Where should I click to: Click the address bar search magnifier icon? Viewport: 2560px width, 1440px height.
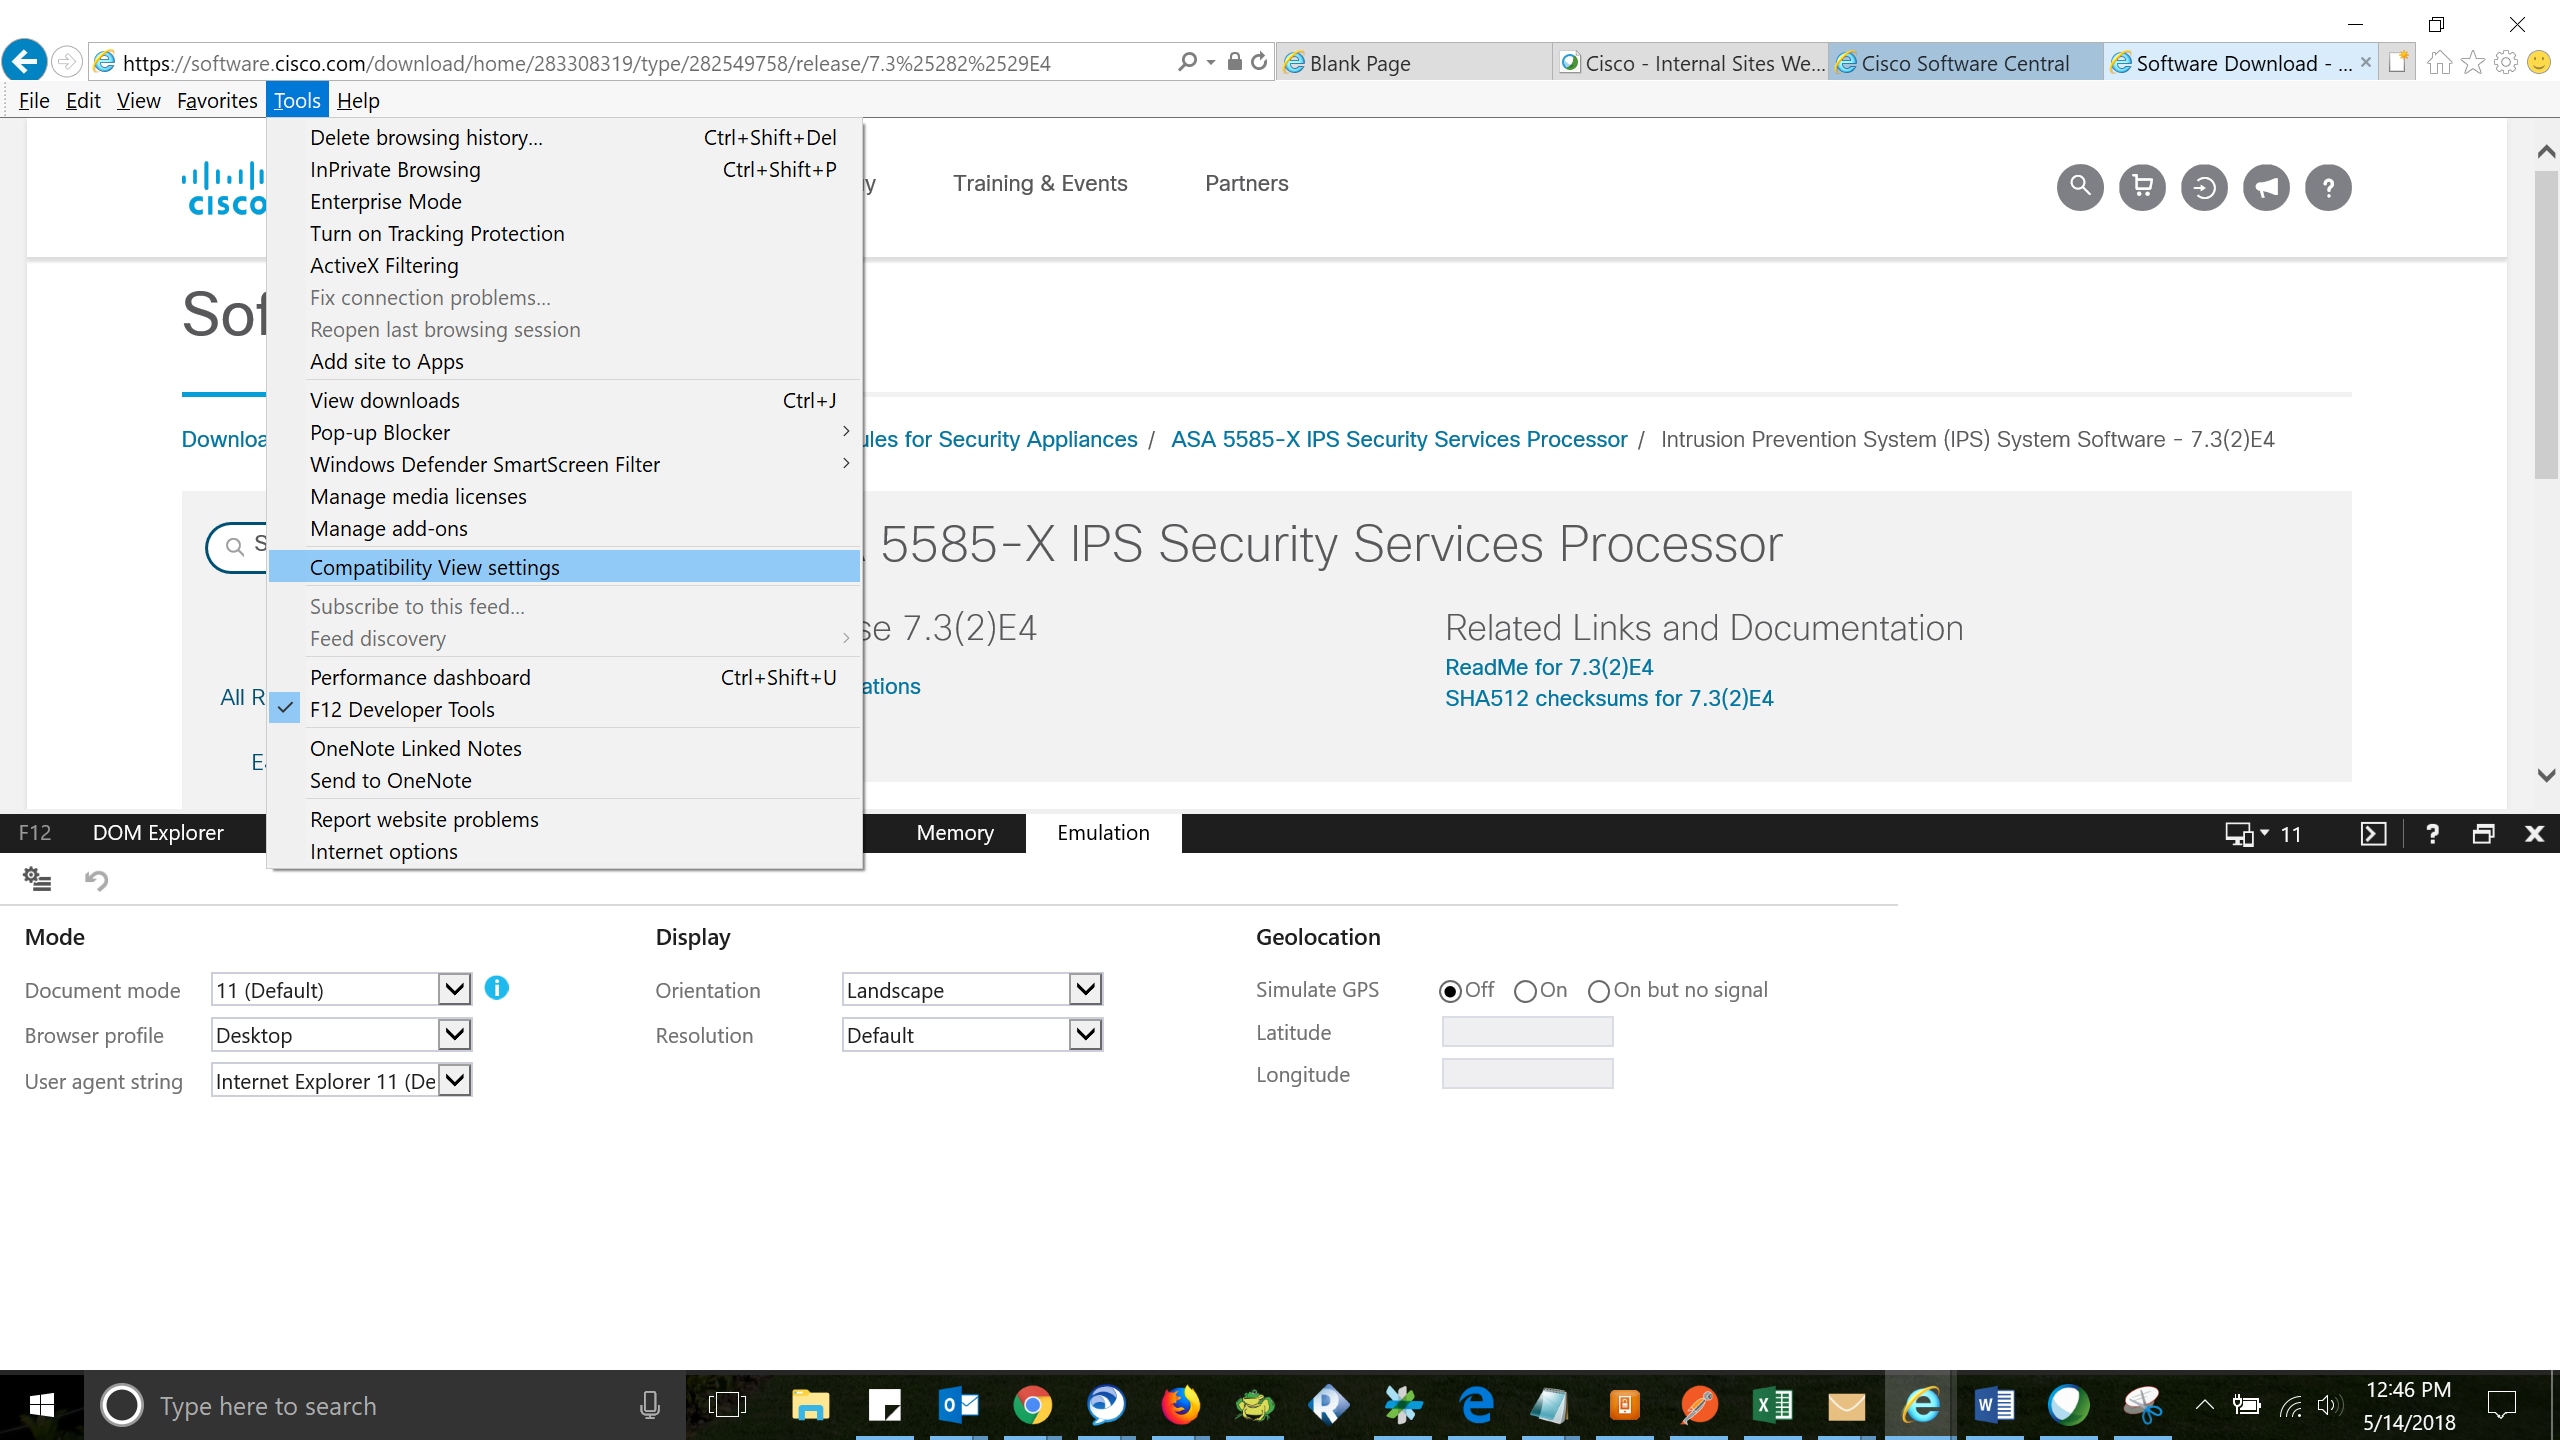click(1187, 62)
